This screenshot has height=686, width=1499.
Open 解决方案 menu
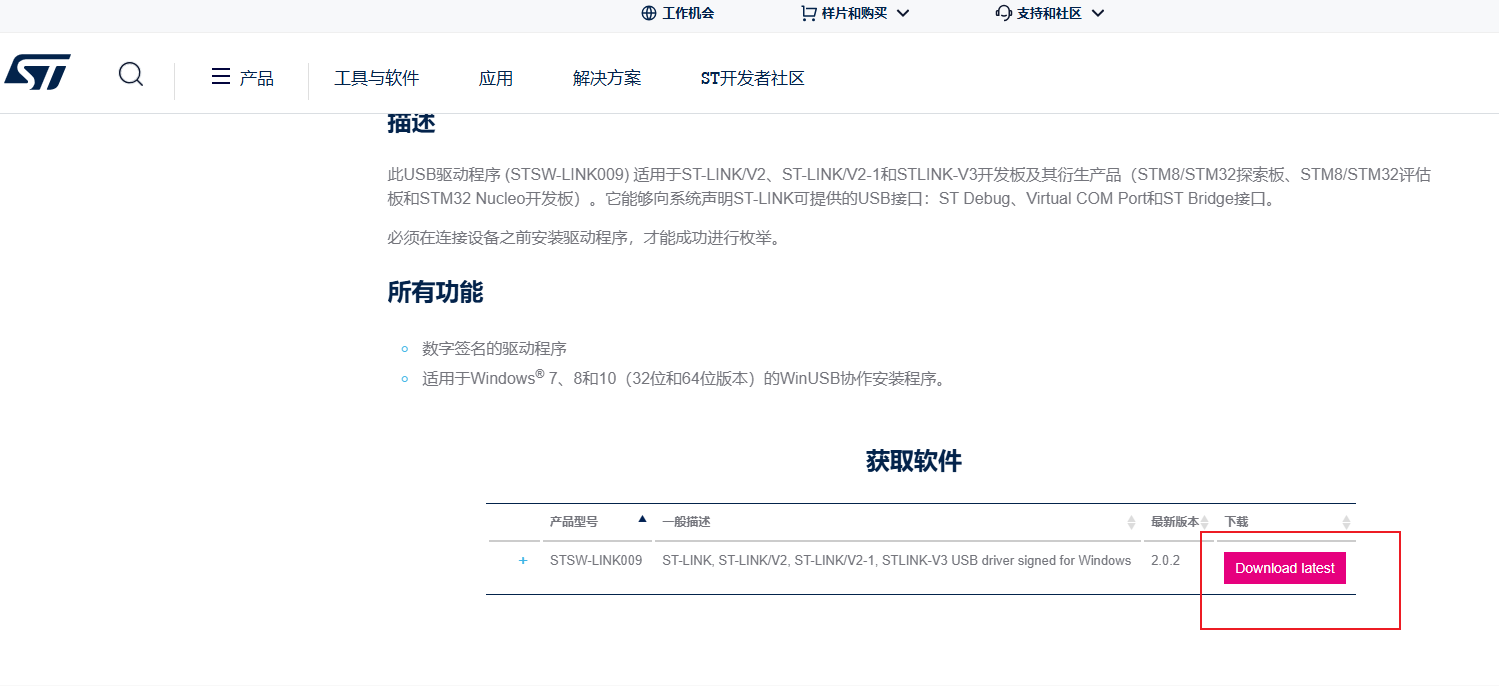[x=607, y=78]
